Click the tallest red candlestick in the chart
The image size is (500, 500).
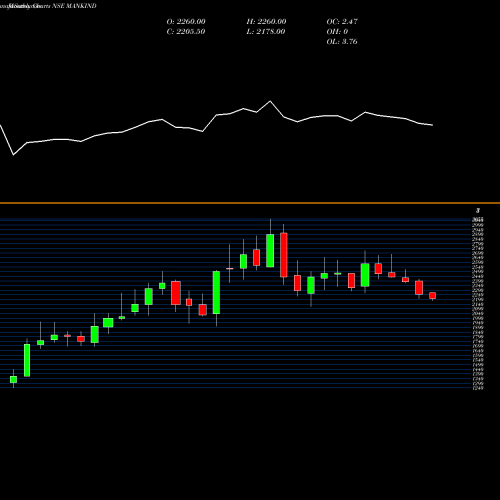coord(284,255)
